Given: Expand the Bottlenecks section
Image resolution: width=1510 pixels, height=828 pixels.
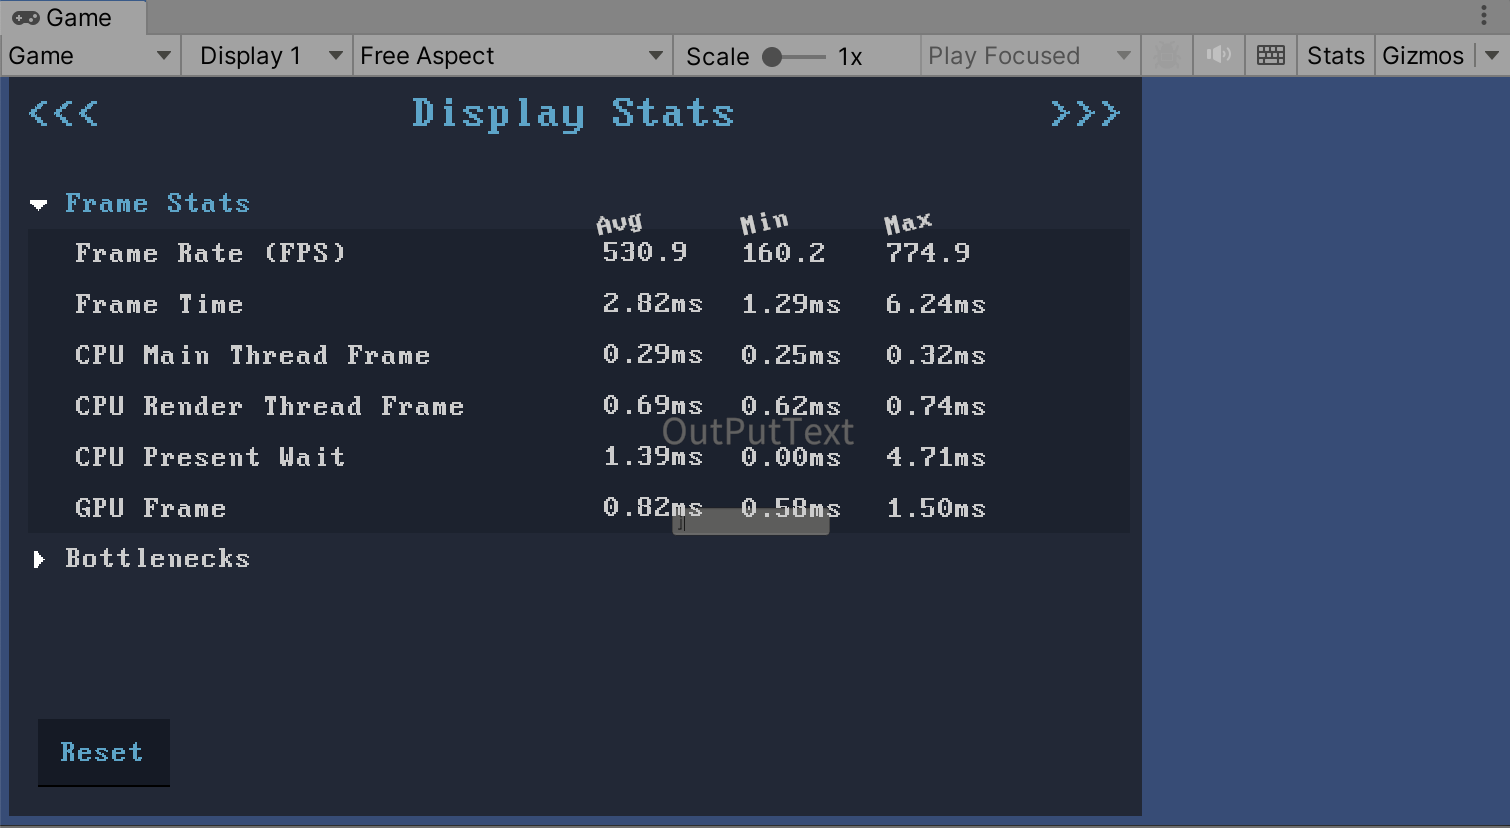Looking at the screenshot, I should [x=38, y=559].
